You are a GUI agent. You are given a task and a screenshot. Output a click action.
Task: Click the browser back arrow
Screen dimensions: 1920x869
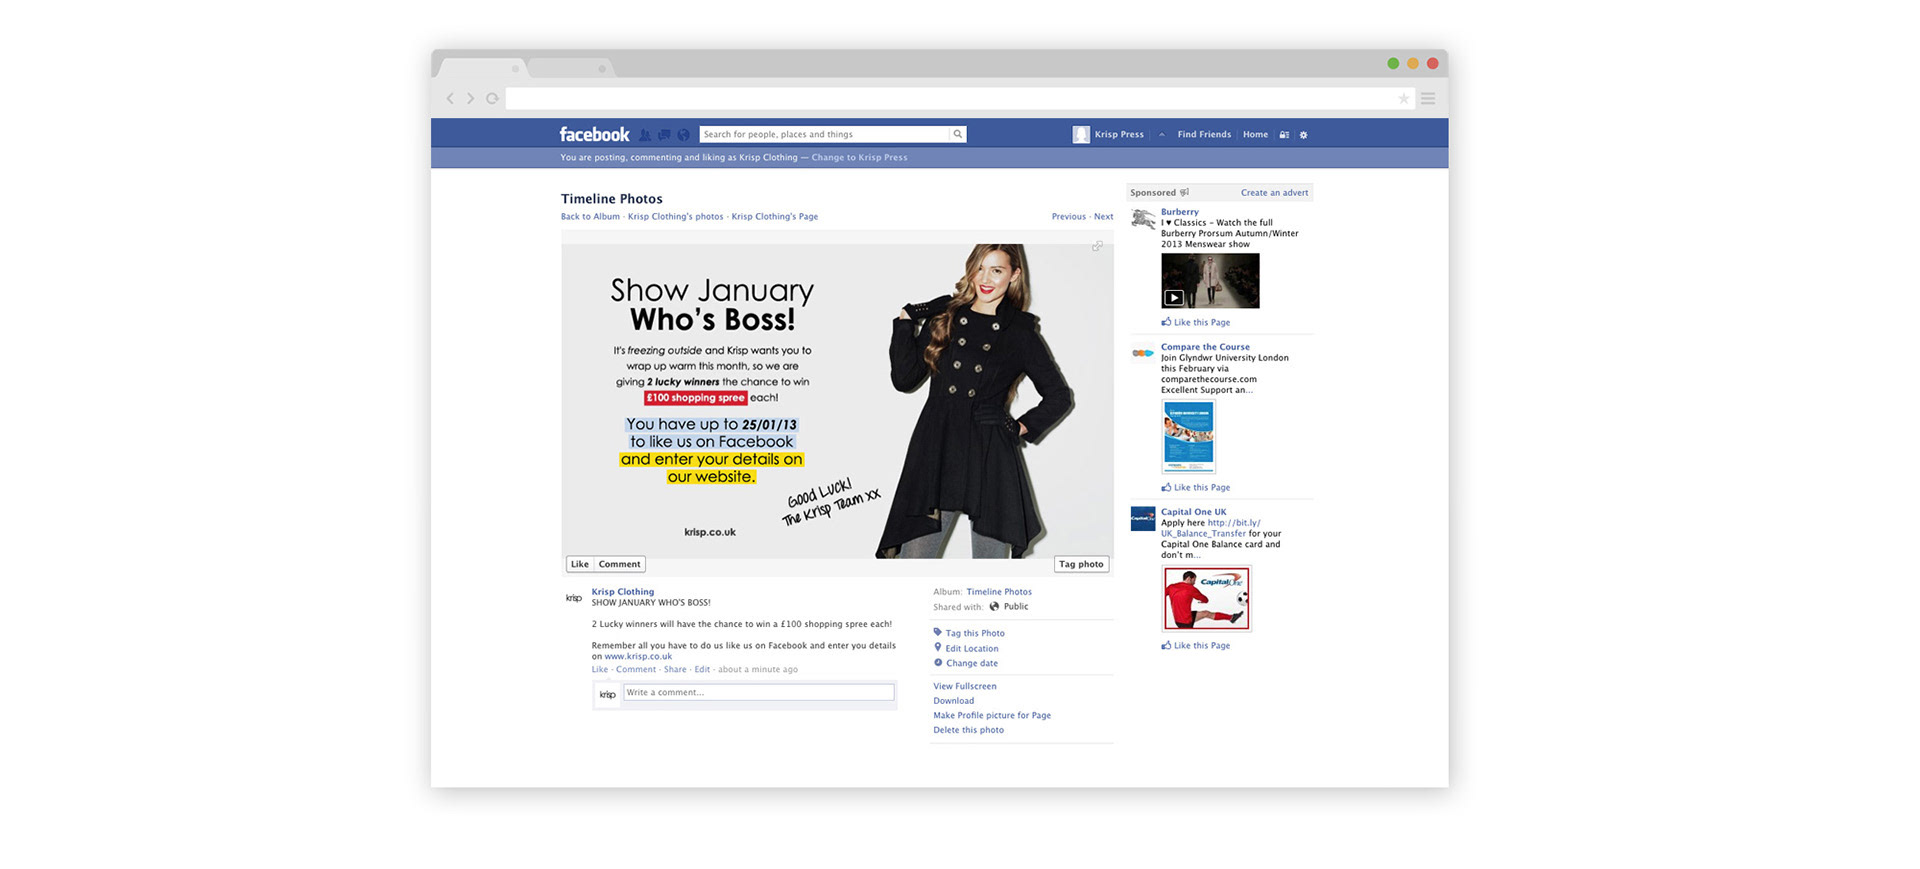(x=450, y=98)
